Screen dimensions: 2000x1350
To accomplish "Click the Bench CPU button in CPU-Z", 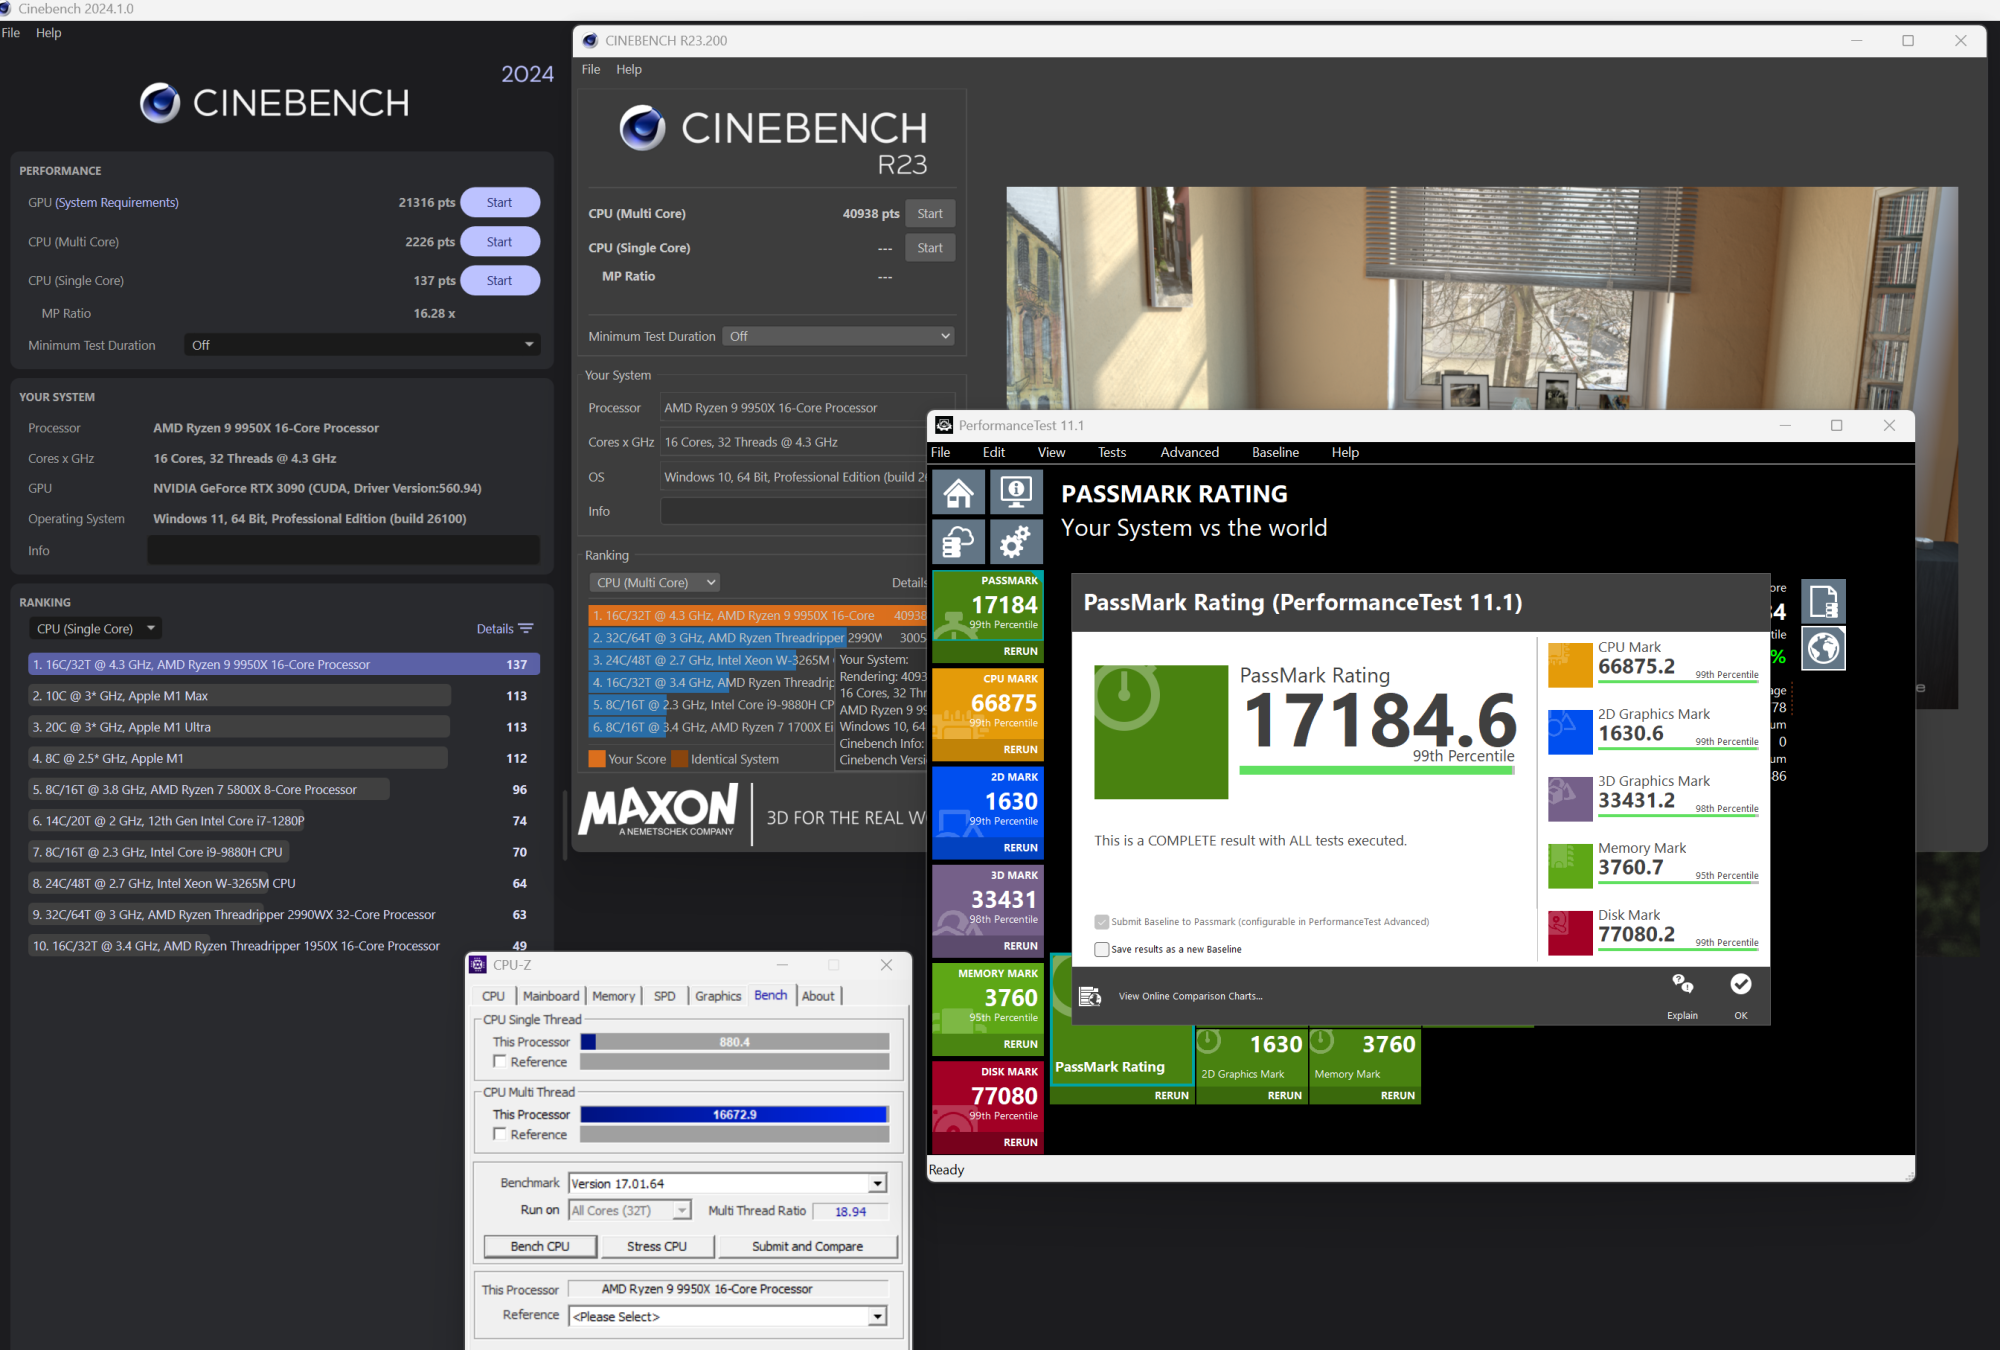I will [540, 1247].
